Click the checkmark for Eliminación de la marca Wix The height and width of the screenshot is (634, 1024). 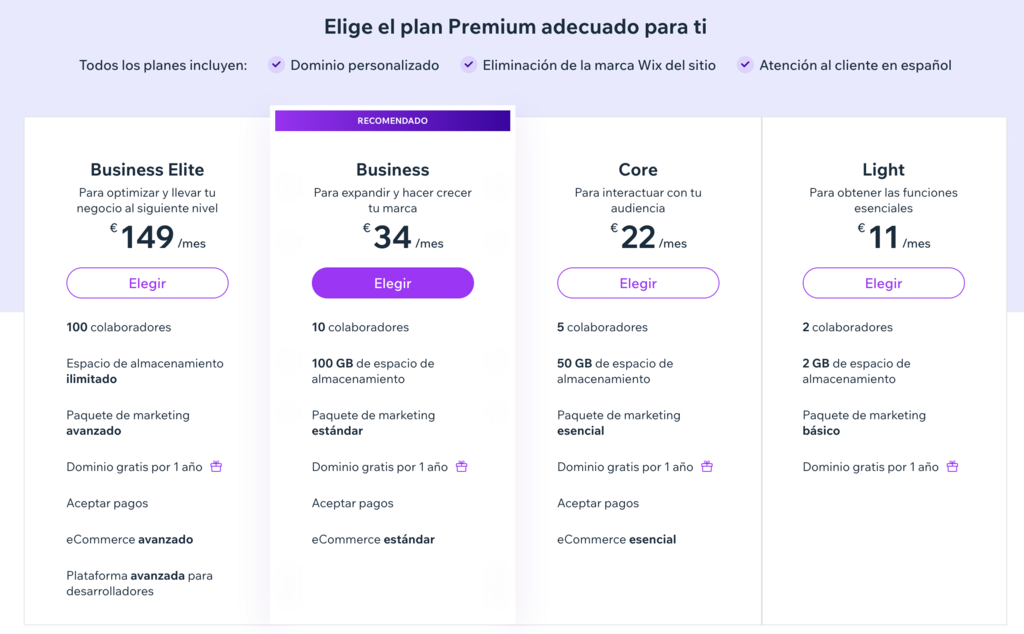point(468,64)
